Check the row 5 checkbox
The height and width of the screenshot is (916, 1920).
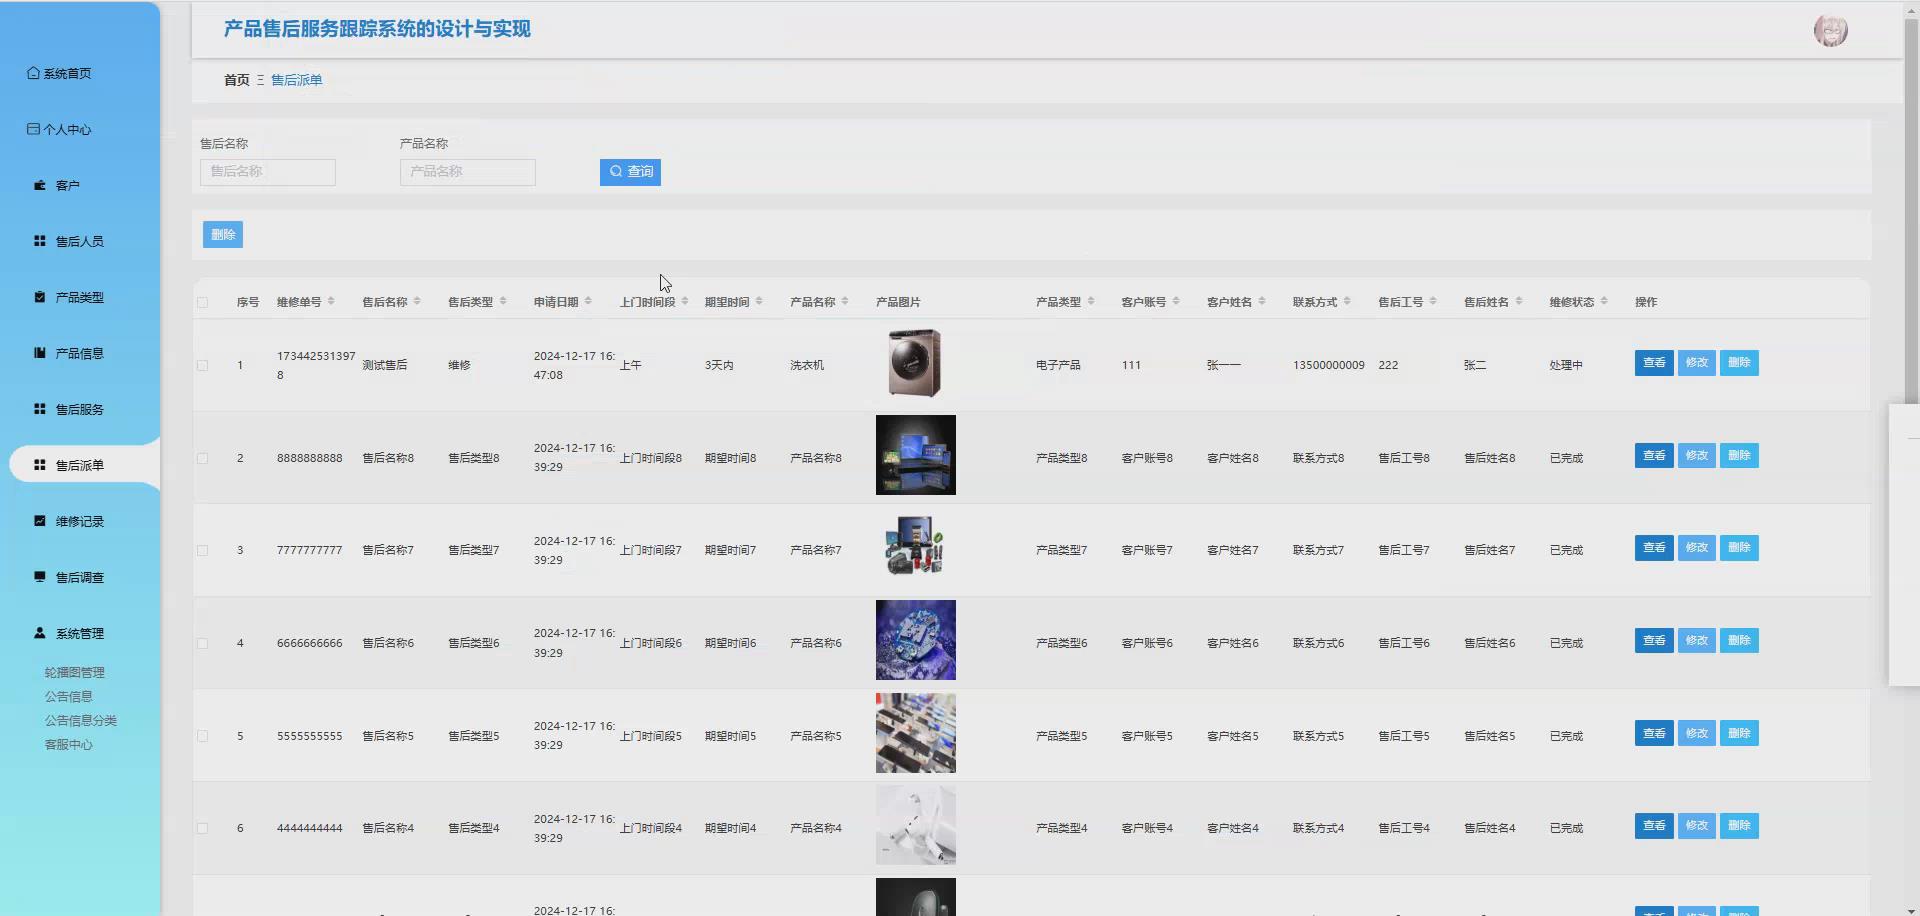point(203,736)
